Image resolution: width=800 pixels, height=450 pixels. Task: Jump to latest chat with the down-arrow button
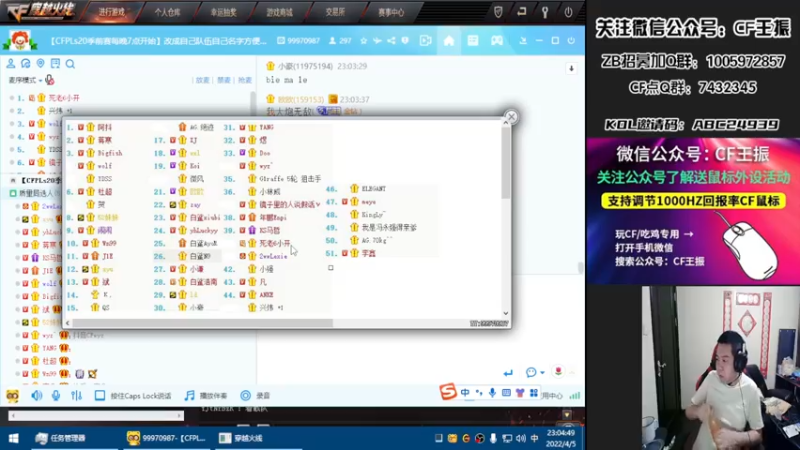[571, 68]
